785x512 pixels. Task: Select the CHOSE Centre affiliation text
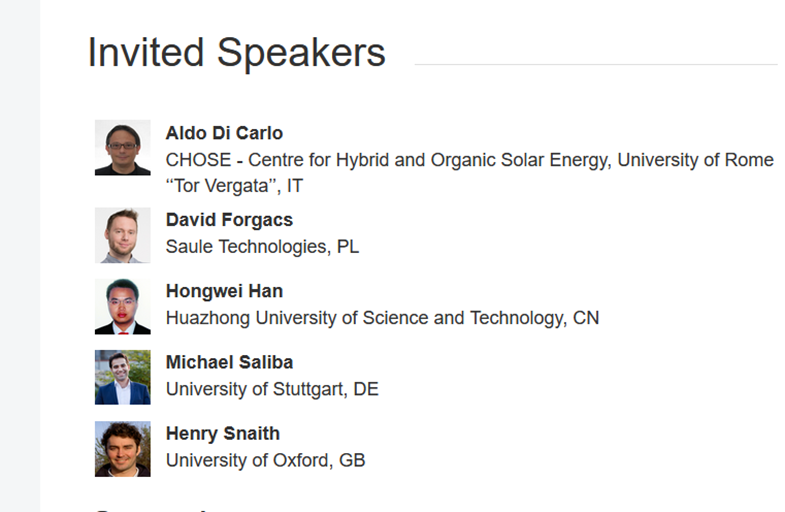coord(470,160)
